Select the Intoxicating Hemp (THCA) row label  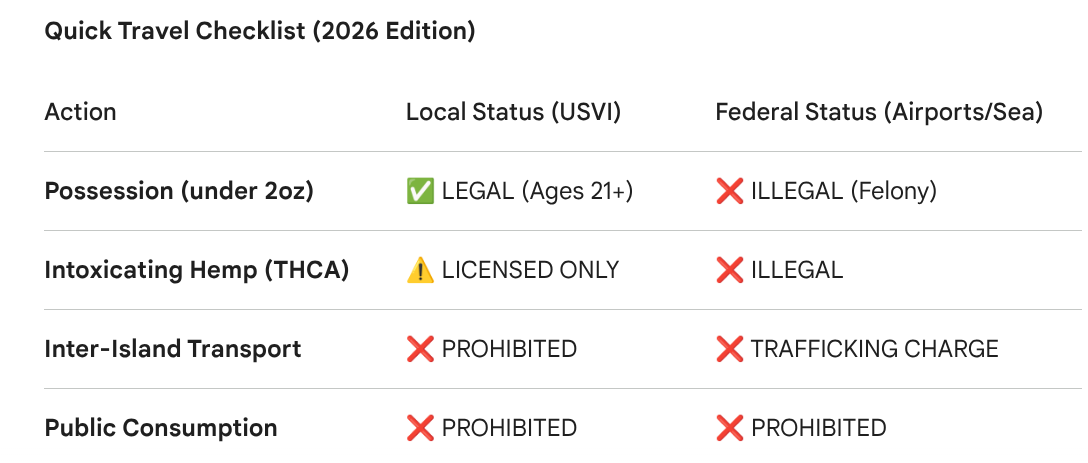tap(196, 269)
